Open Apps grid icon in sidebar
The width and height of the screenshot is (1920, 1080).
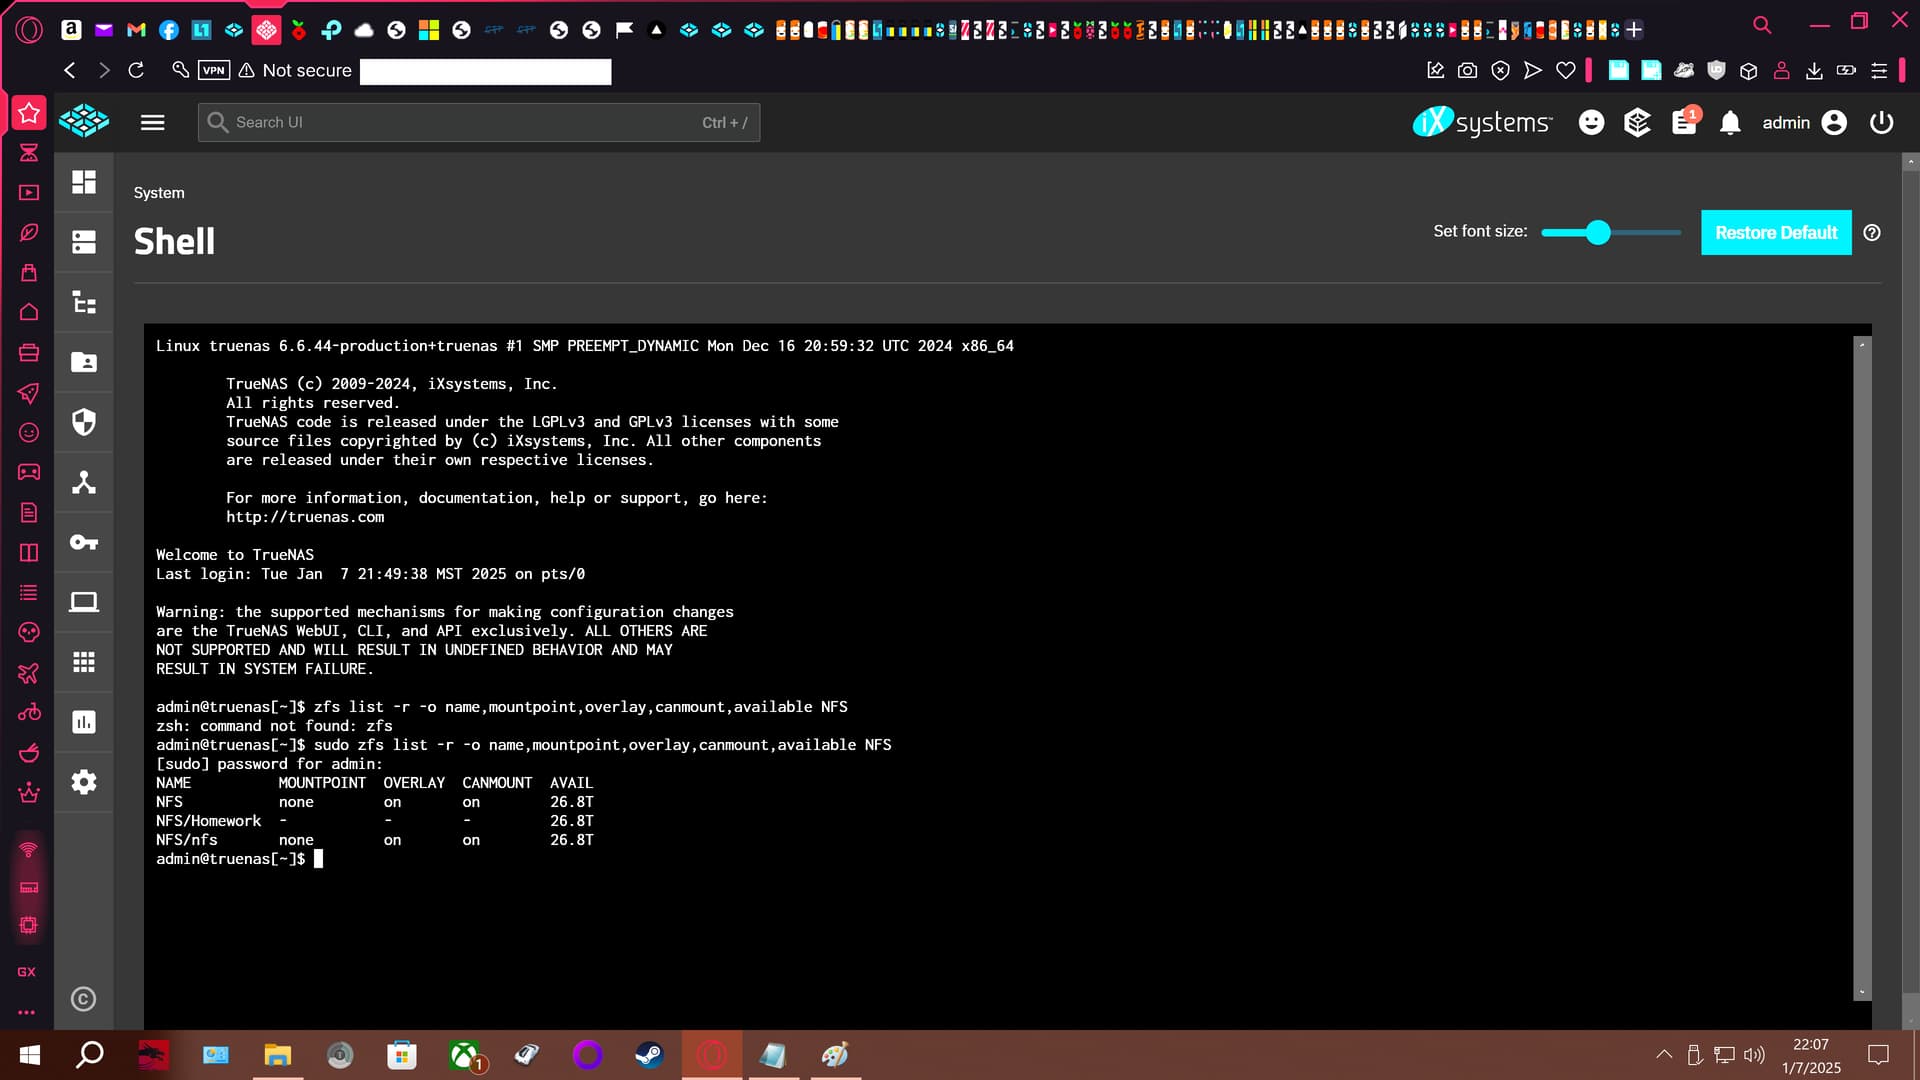click(84, 662)
